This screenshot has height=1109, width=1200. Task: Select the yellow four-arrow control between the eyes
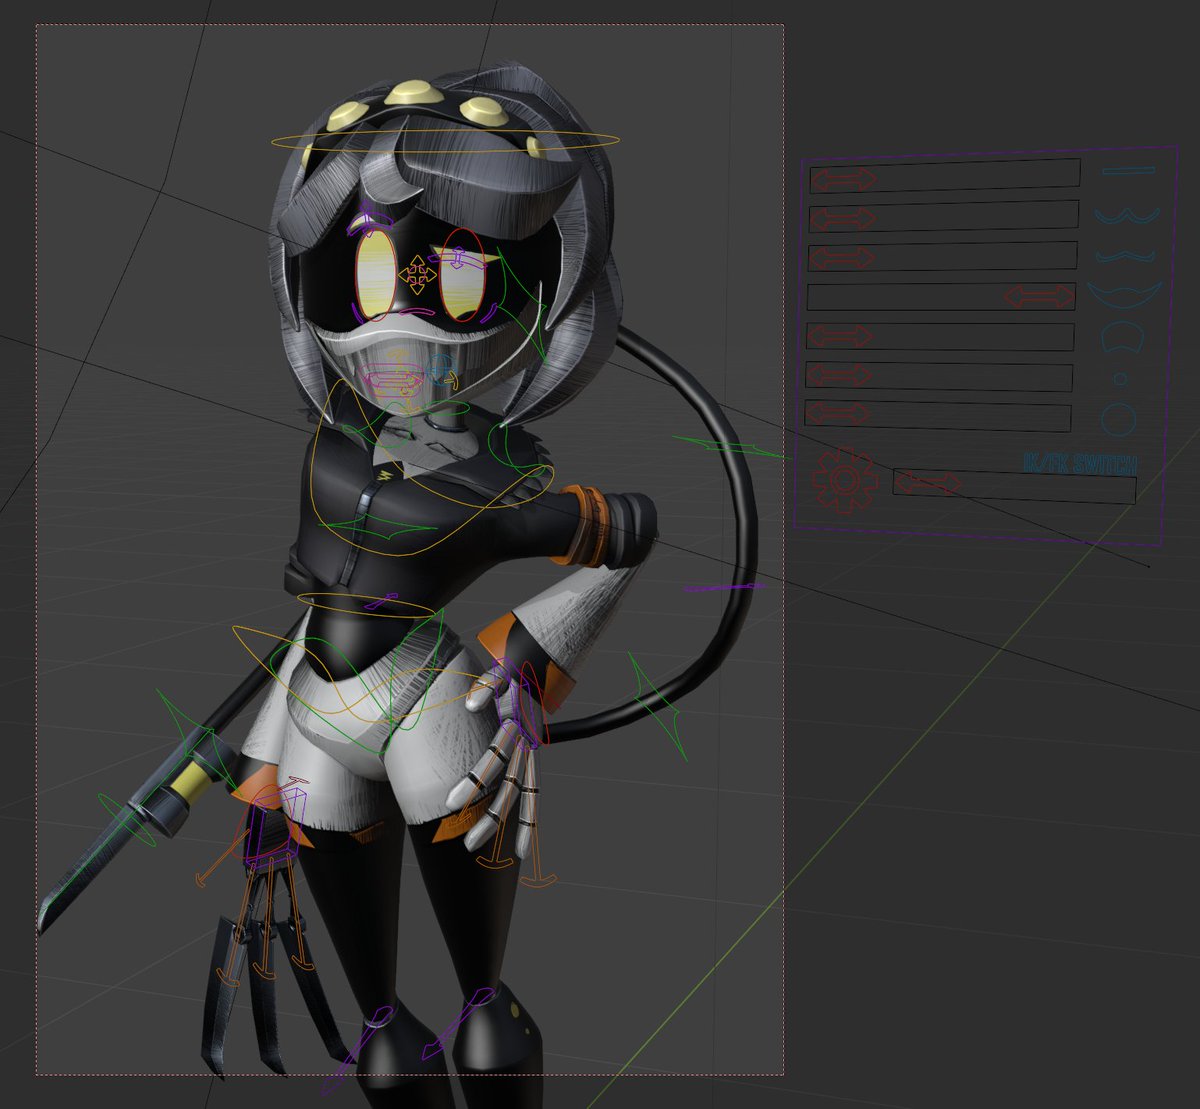coord(417,272)
